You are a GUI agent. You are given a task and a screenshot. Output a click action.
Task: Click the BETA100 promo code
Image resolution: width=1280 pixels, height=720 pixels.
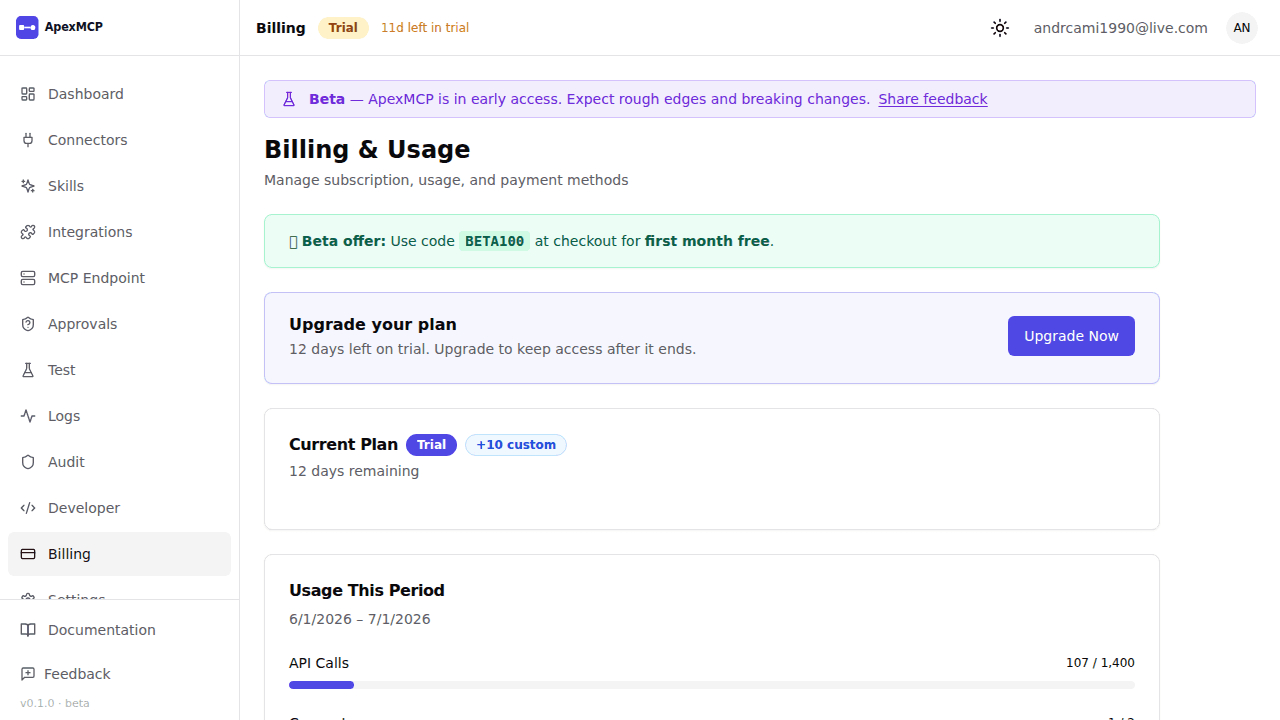[495, 241]
